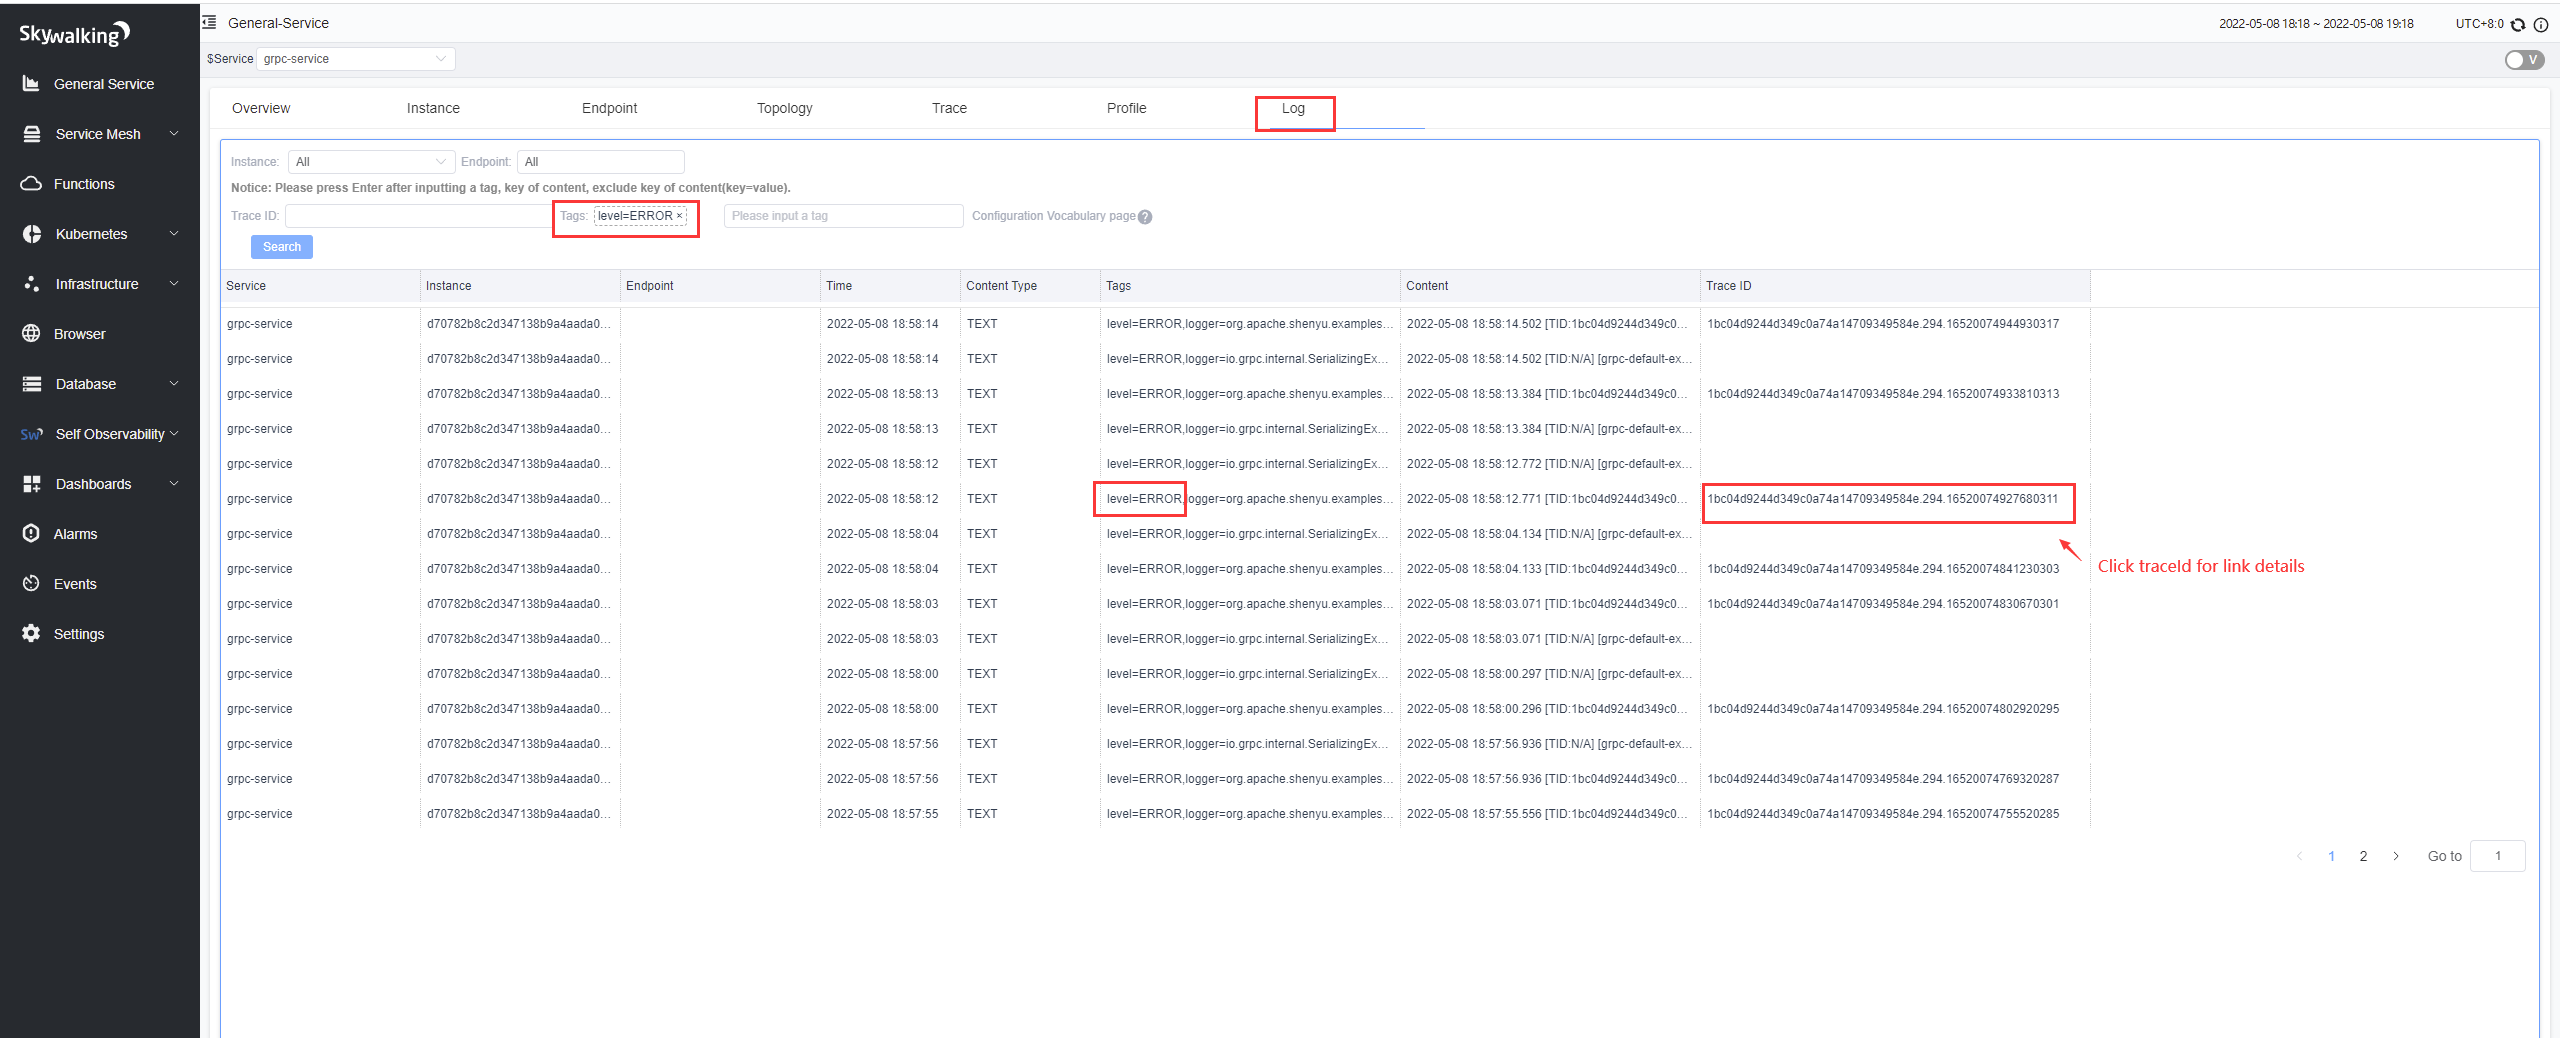Click the help icon beside Configuration Vocabulary

point(1145,217)
